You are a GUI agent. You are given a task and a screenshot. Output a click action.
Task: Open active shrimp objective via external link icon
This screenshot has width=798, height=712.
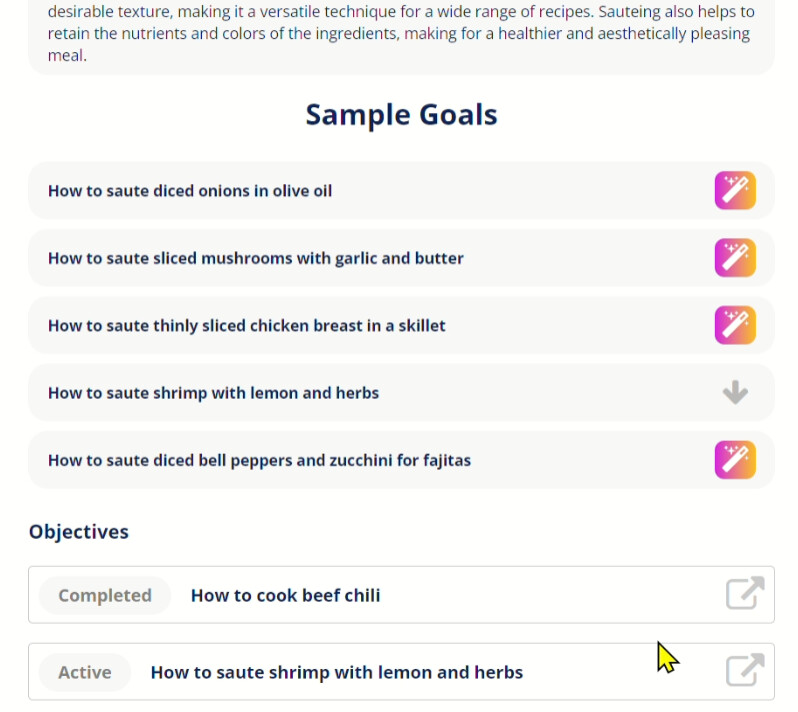[745, 670]
